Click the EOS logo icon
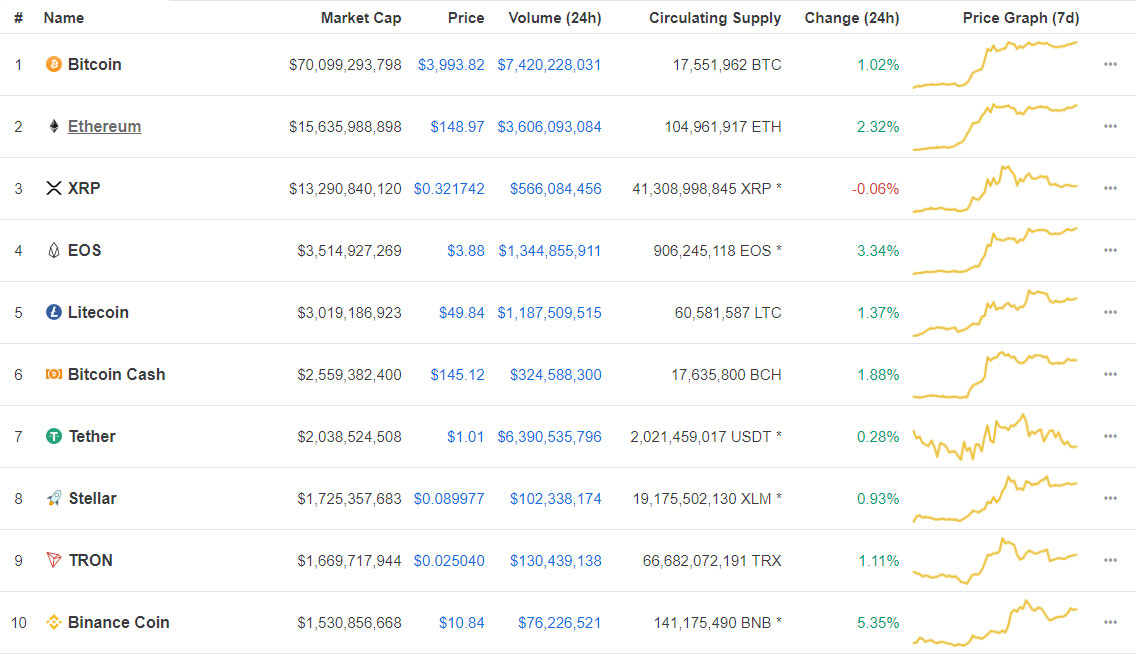 (54, 250)
